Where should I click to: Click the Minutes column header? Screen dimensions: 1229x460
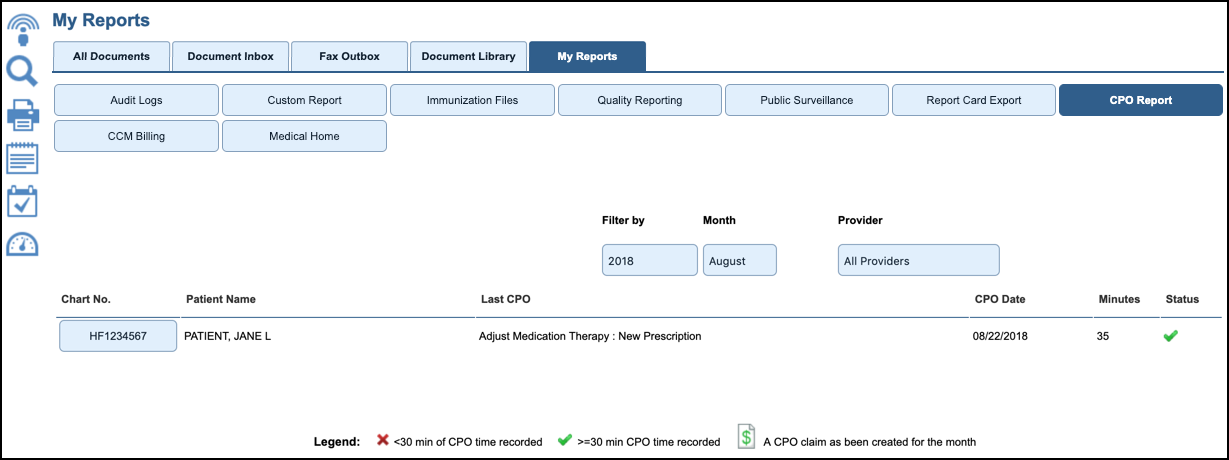(x=1118, y=299)
